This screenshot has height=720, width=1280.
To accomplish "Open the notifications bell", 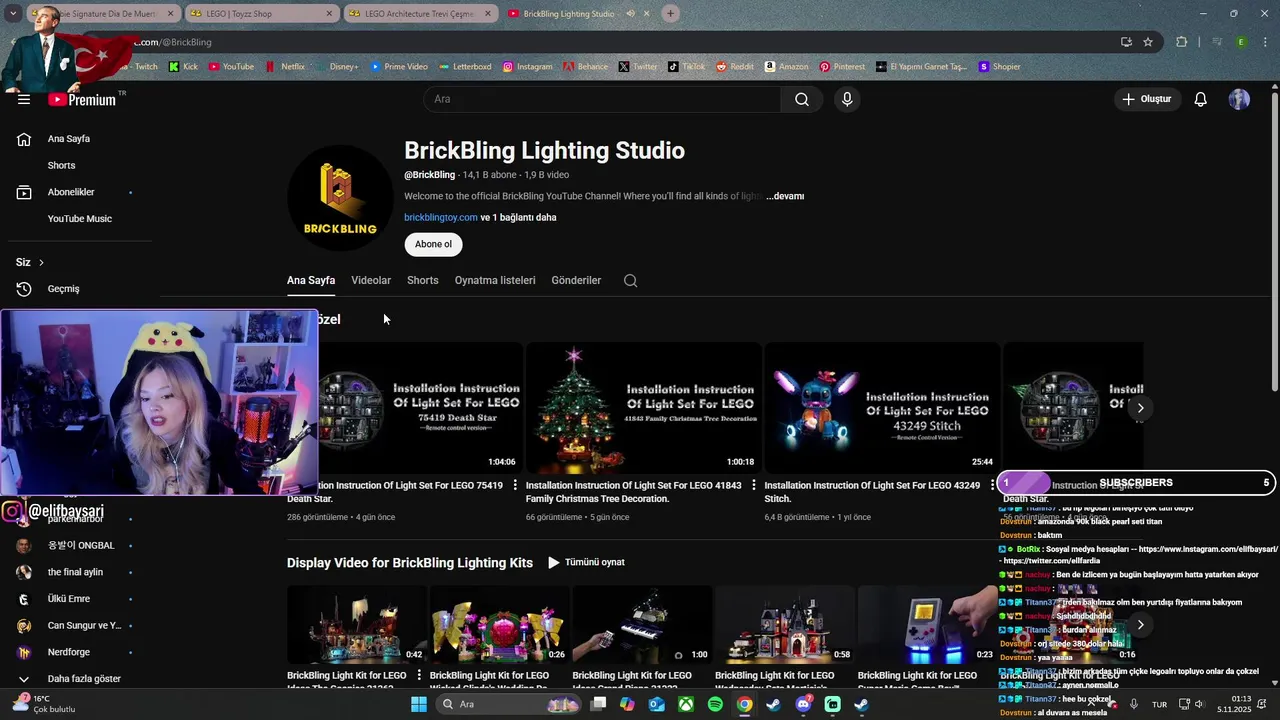I will (x=1200, y=99).
